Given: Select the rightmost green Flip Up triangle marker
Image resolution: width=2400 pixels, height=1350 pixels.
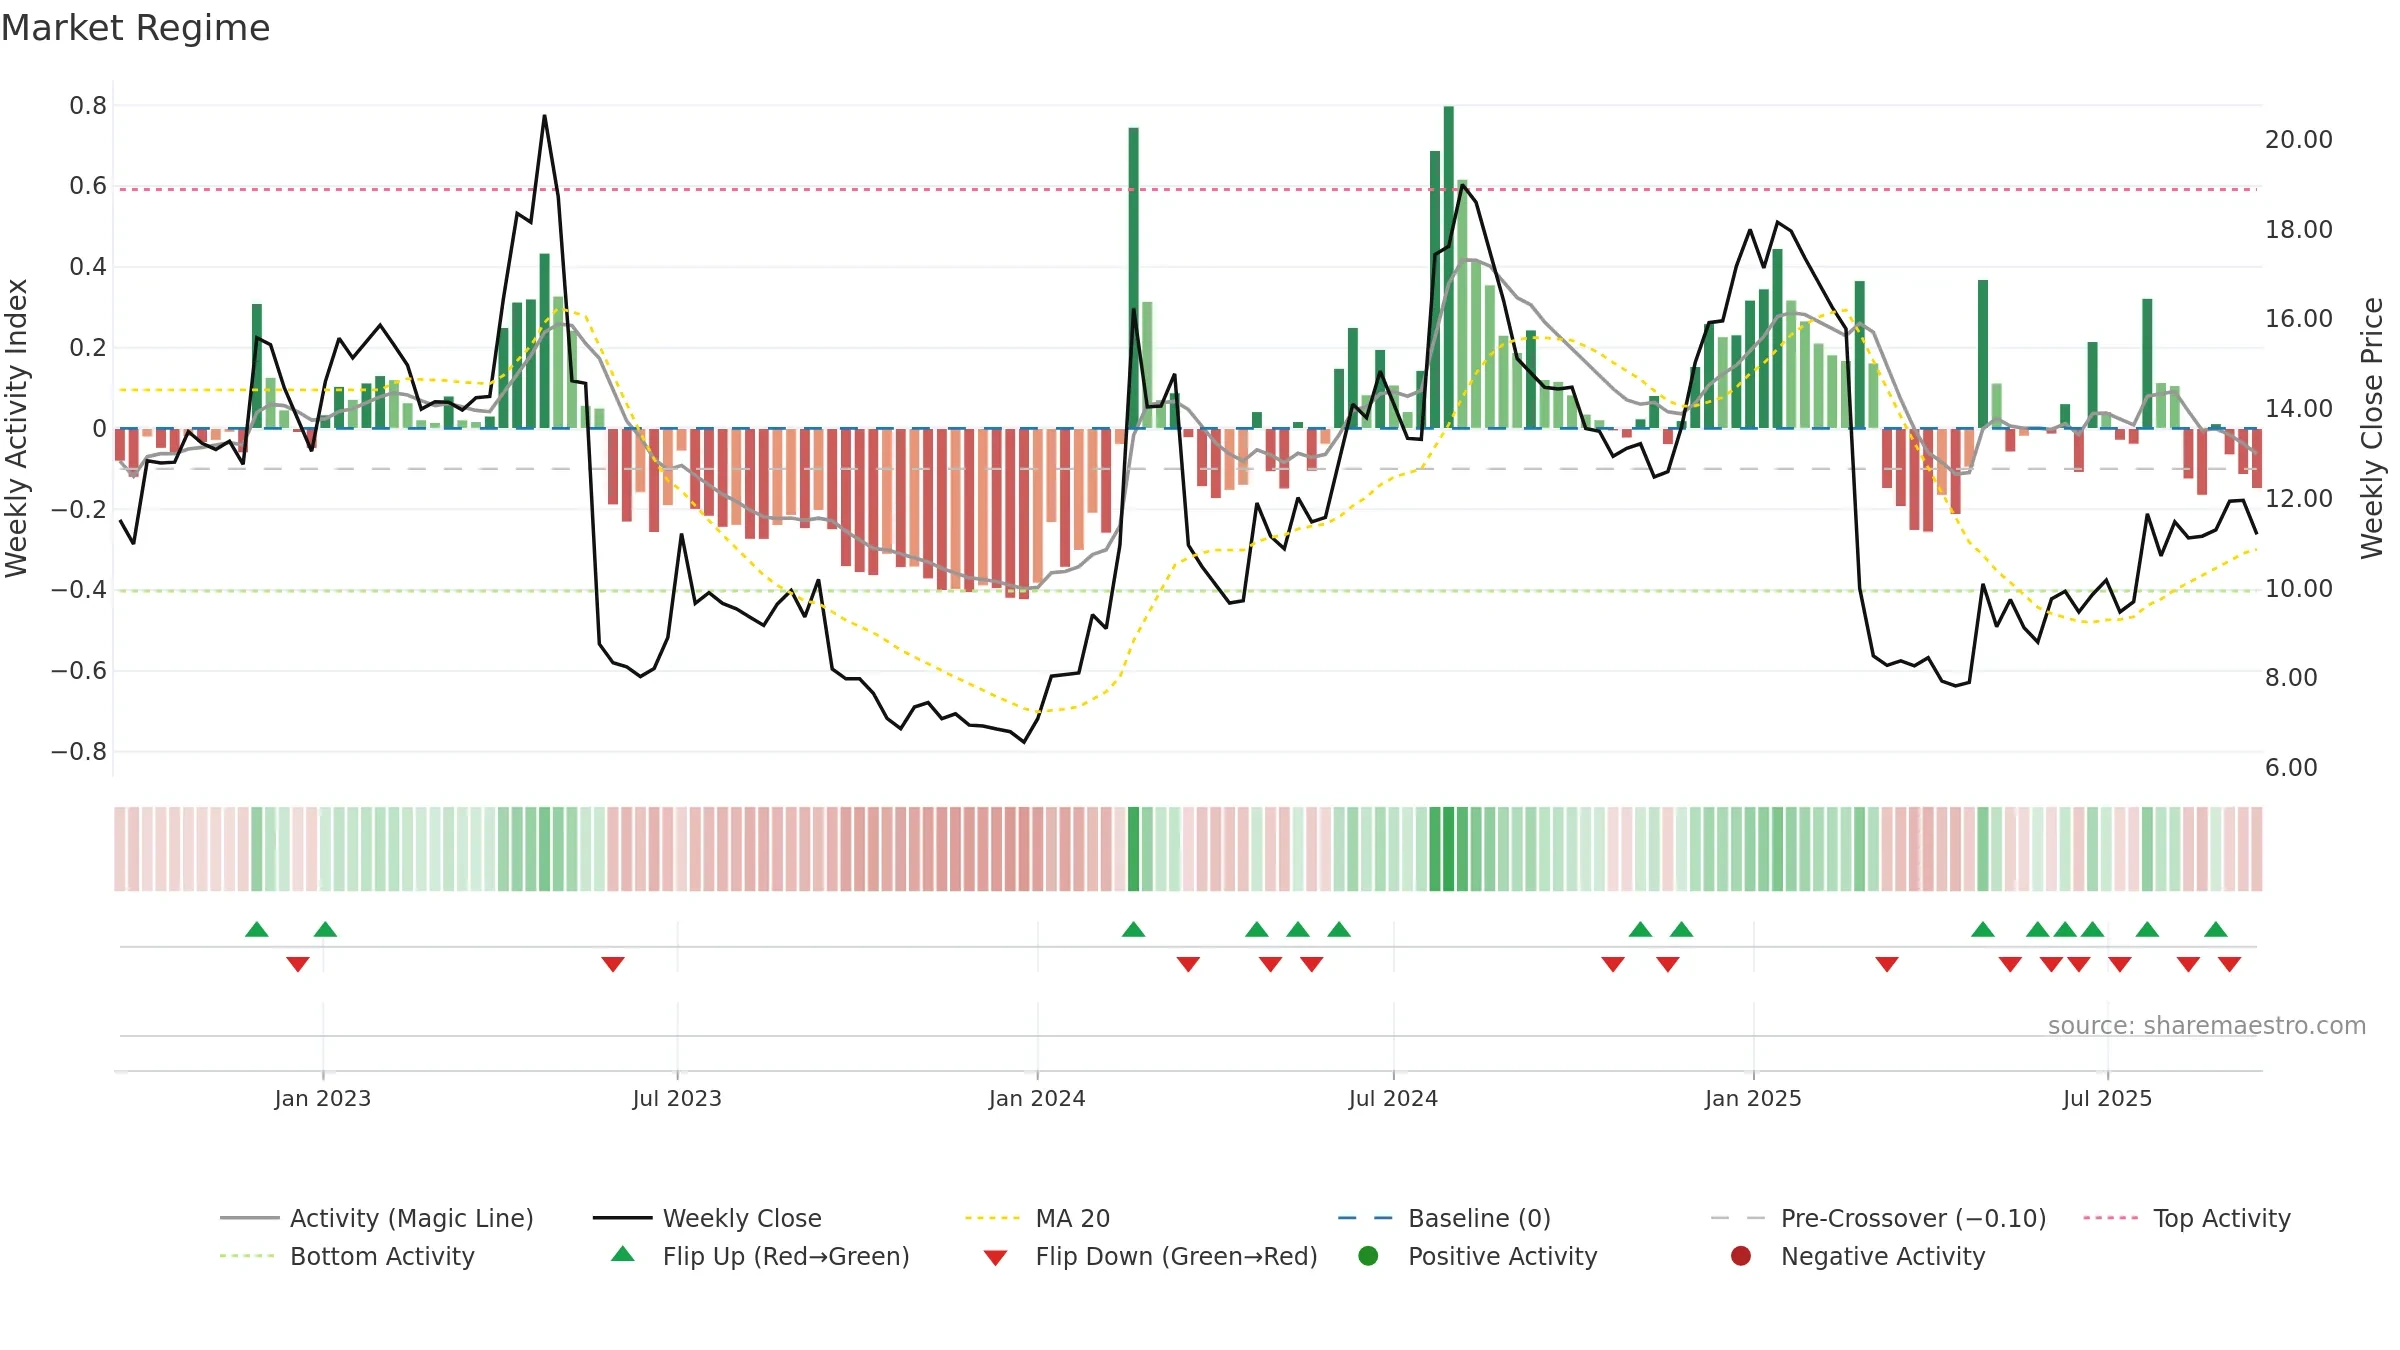Looking at the screenshot, I should (2215, 929).
